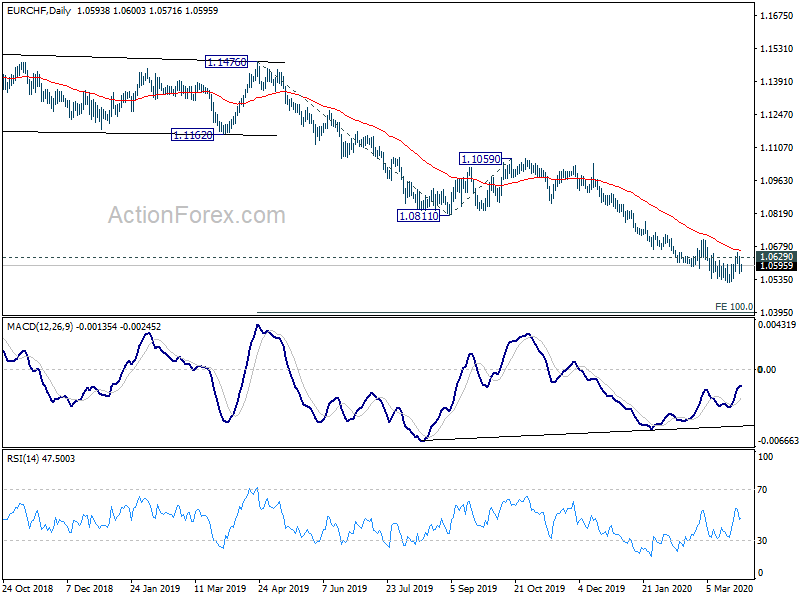
Task: Click the 24 Oct 2018 date label
Action: coord(28,588)
